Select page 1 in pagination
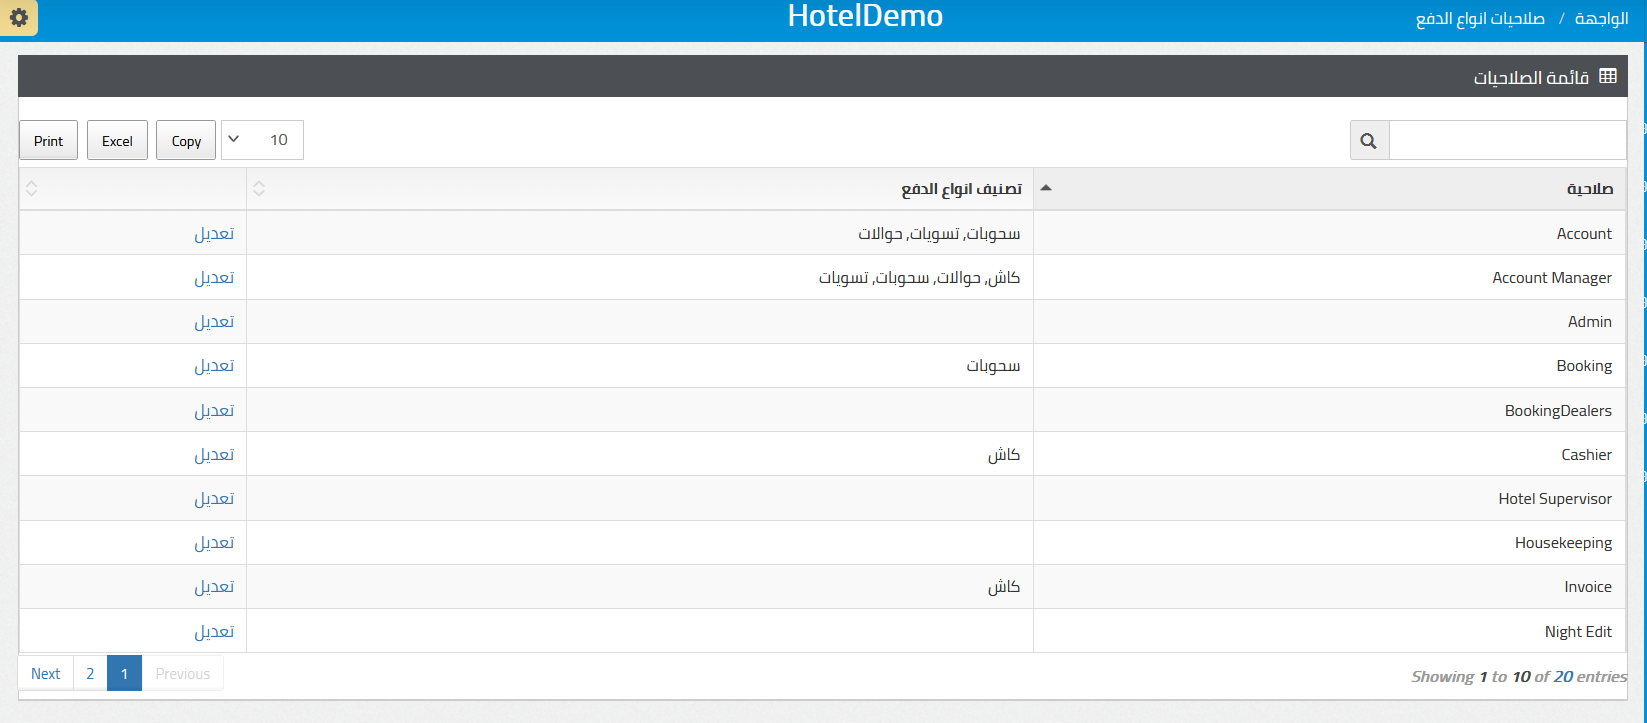This screenshot has height=723, width=1647. point(124,674)
